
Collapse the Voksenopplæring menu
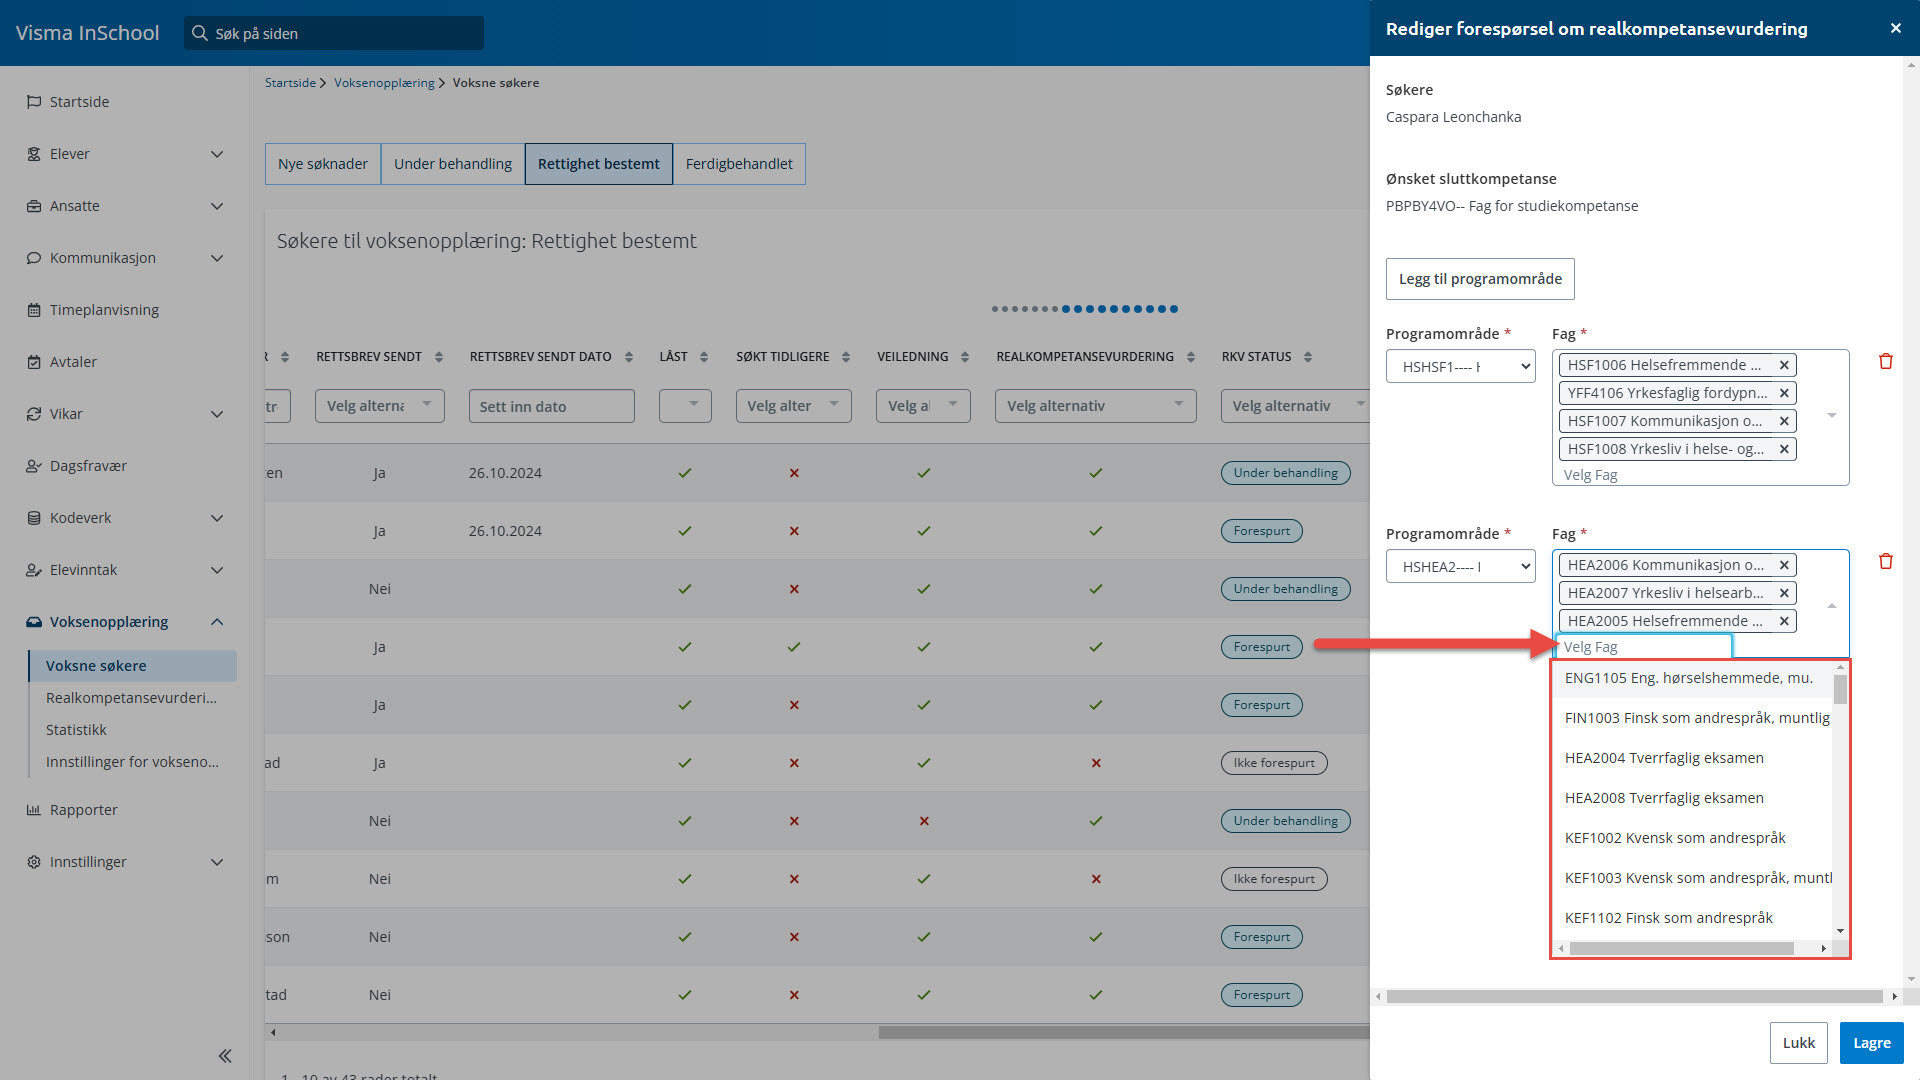click(x=217, y=622)
